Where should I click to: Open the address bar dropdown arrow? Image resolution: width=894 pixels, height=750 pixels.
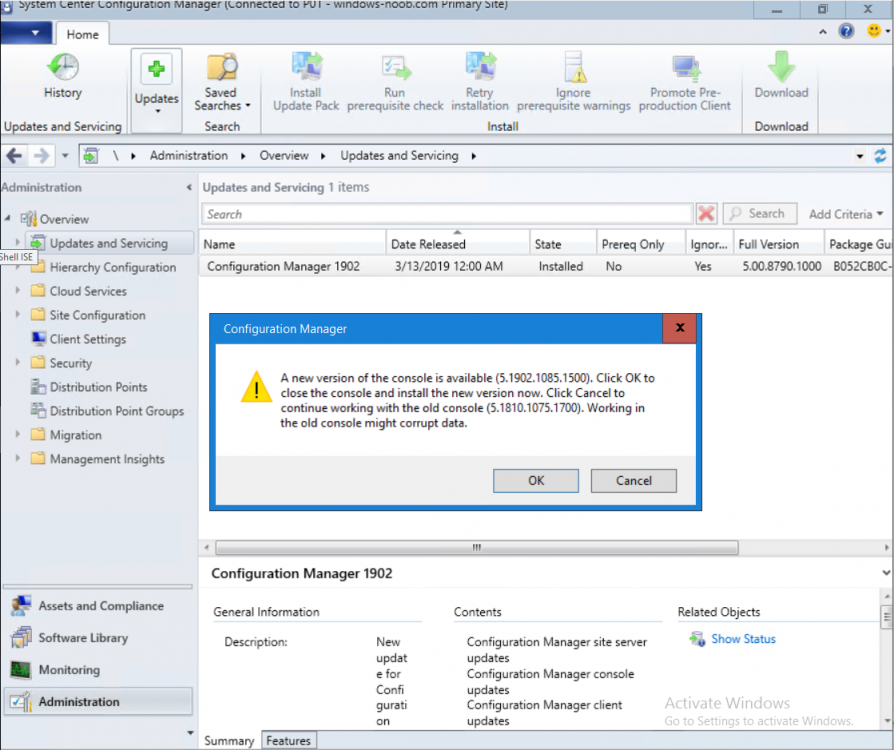point(860,156)
